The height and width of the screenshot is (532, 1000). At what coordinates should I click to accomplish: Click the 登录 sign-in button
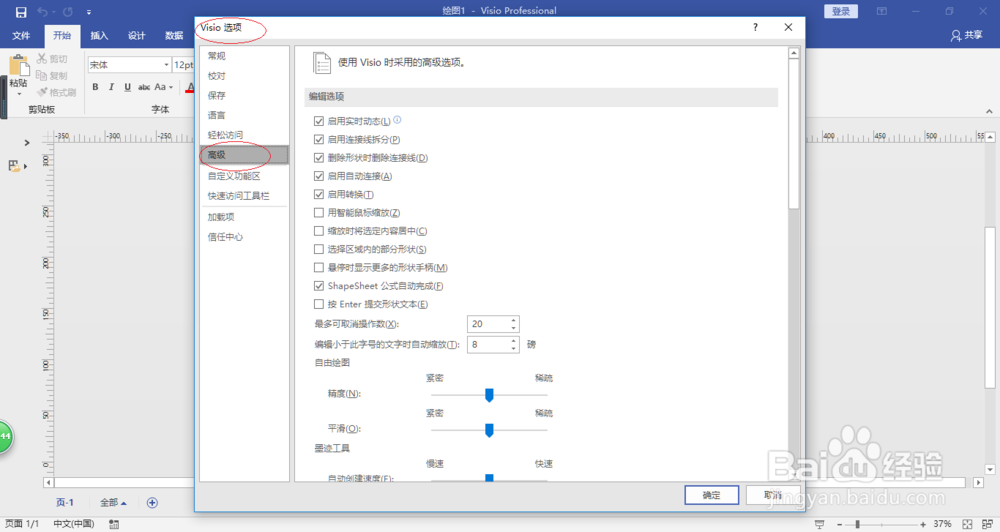click(x=841, y=11)
